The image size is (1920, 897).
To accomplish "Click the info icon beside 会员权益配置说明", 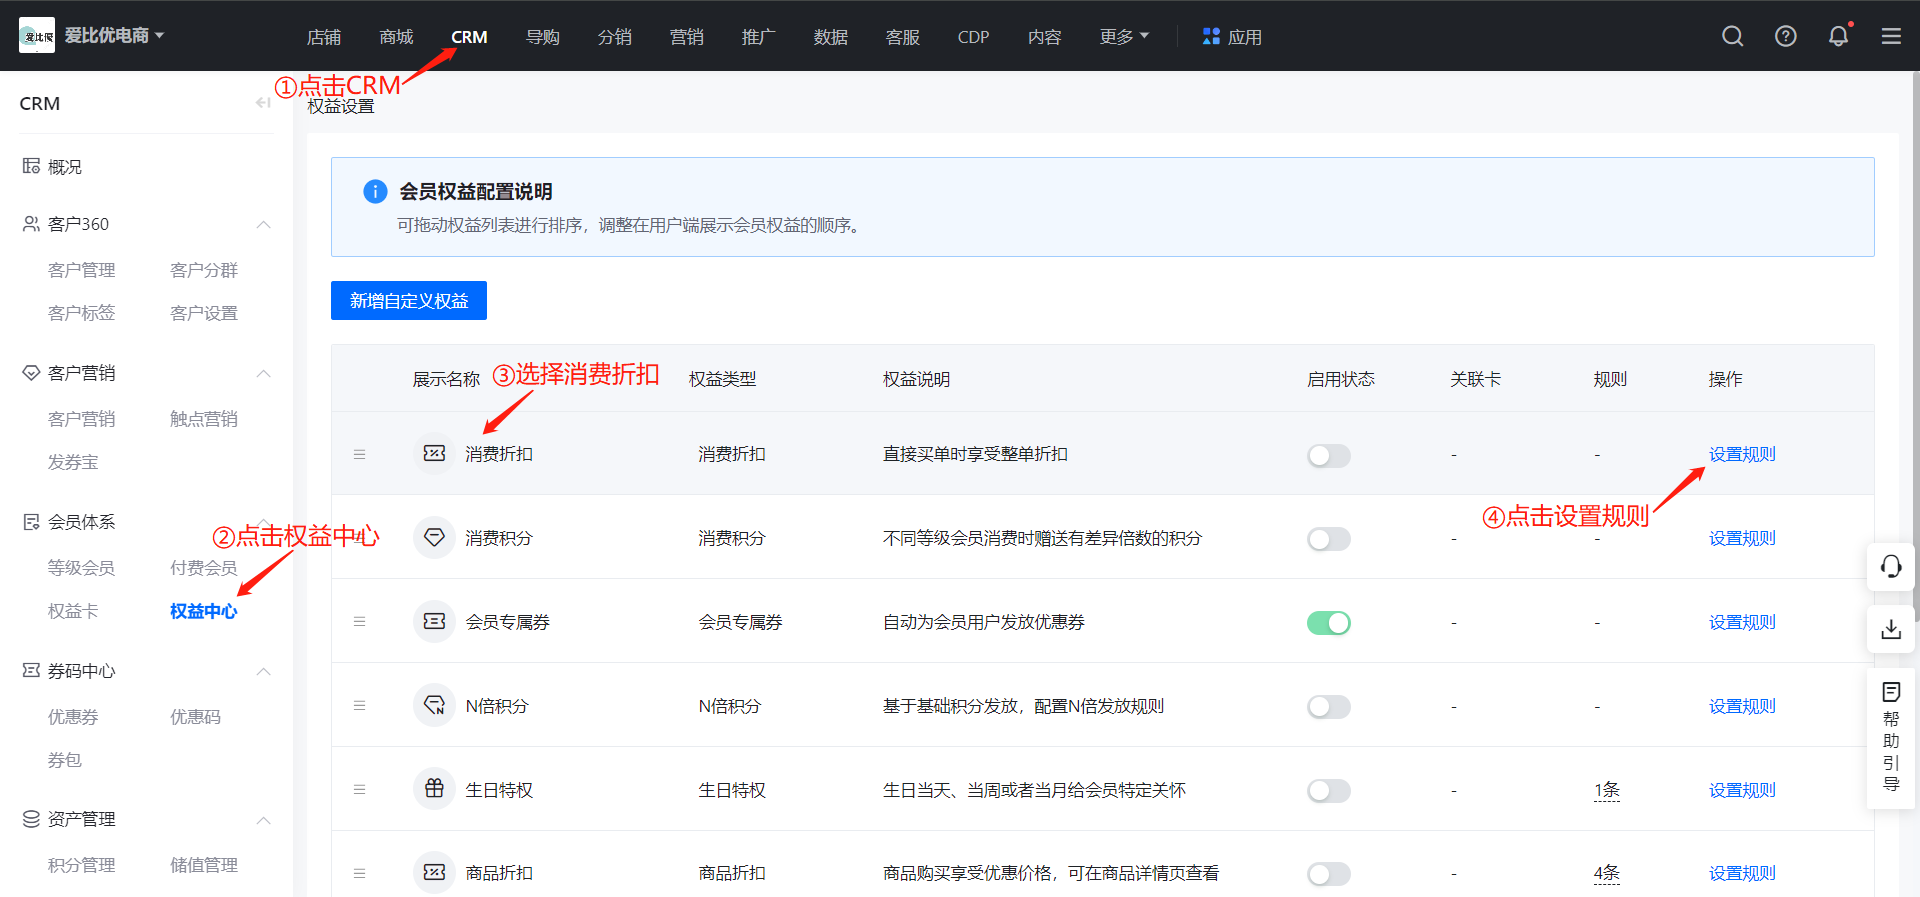I will click(375, 191).
